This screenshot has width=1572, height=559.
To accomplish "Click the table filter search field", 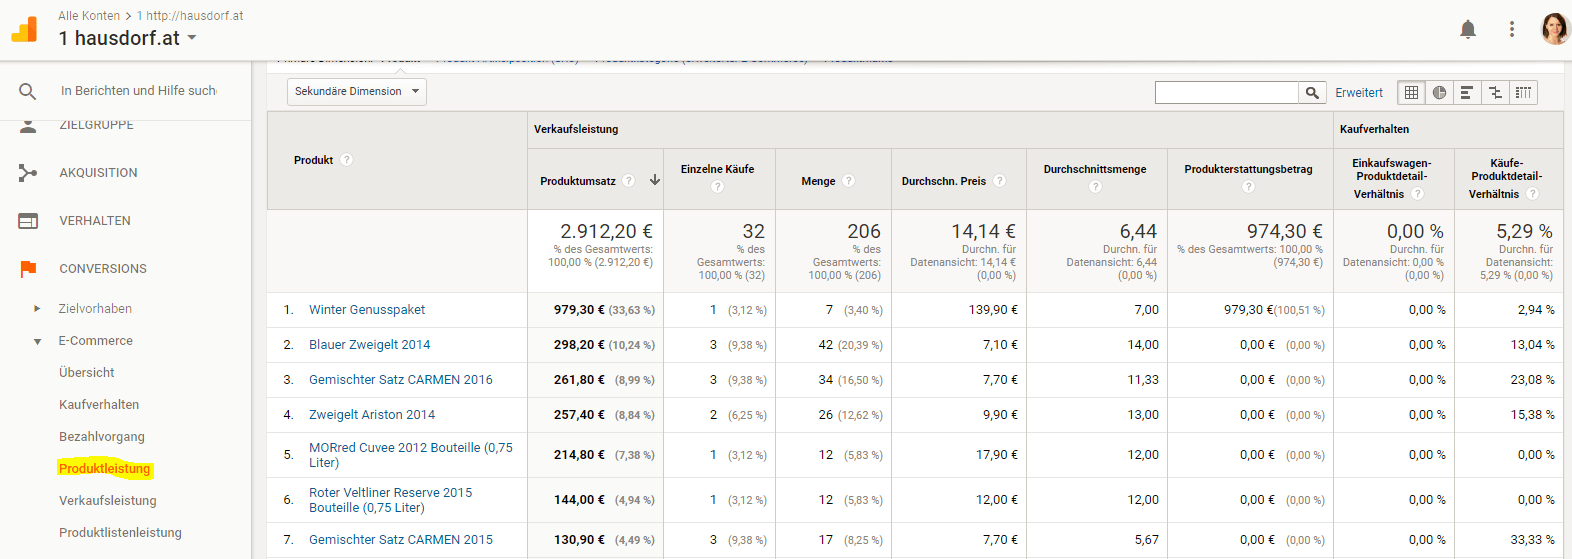I will [1226, 93].
